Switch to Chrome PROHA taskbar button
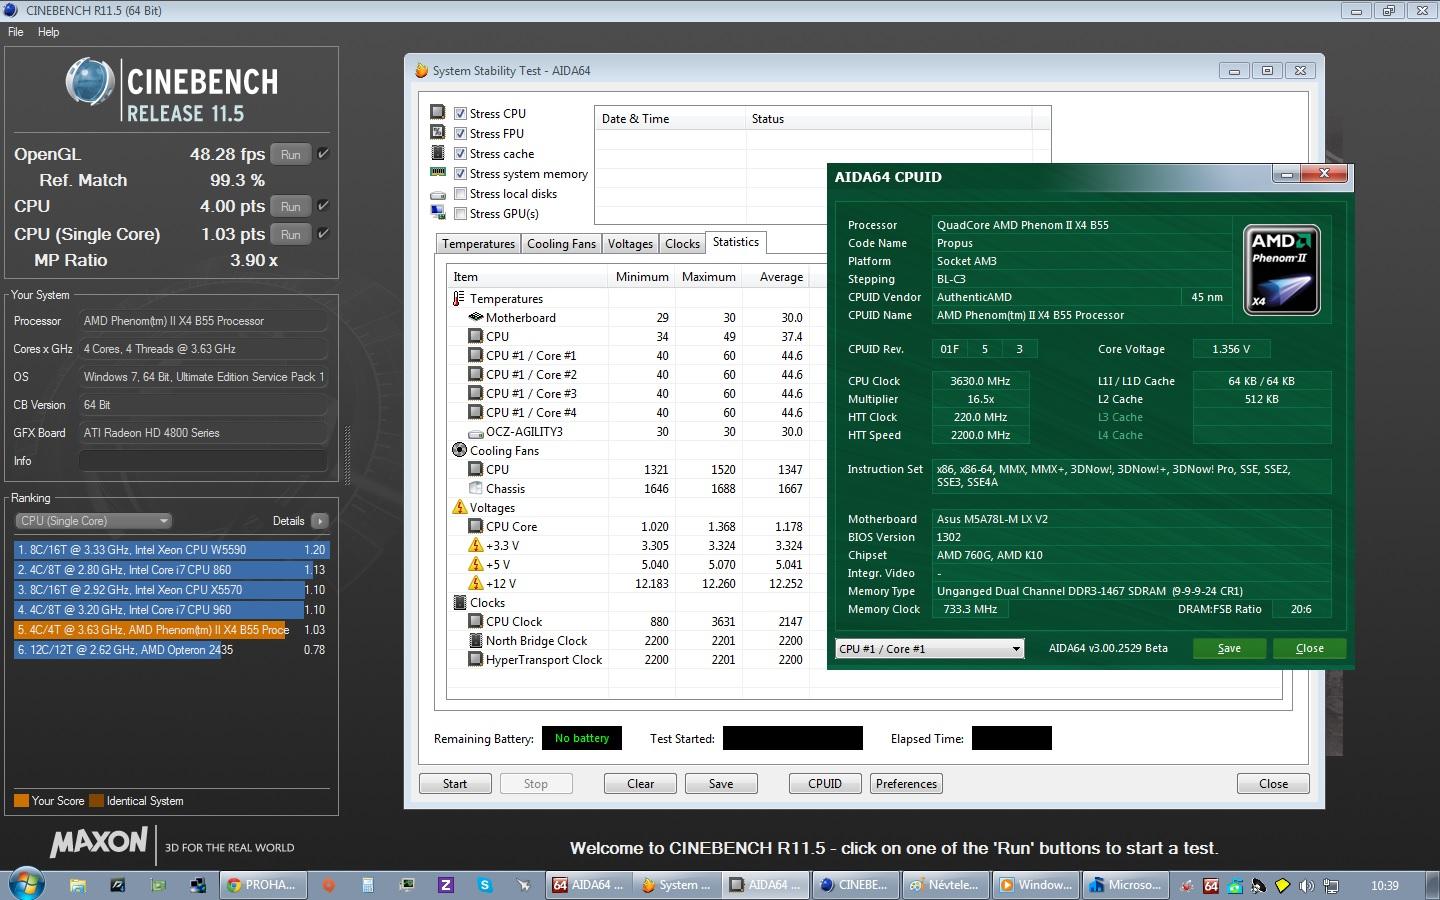This screenshot has height=900, width=1440. (x=261, y=885)
